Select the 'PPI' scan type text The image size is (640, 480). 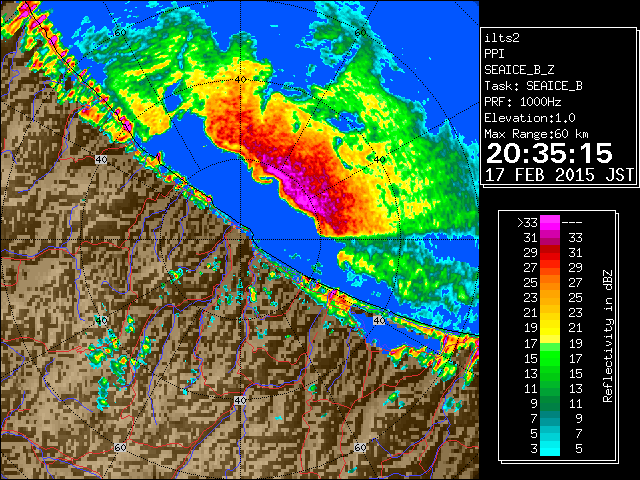tap(494, 54)
